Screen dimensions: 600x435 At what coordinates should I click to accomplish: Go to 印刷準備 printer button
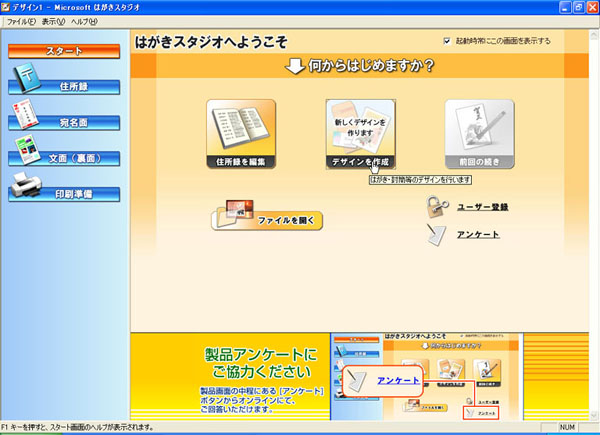click(64, 194)
